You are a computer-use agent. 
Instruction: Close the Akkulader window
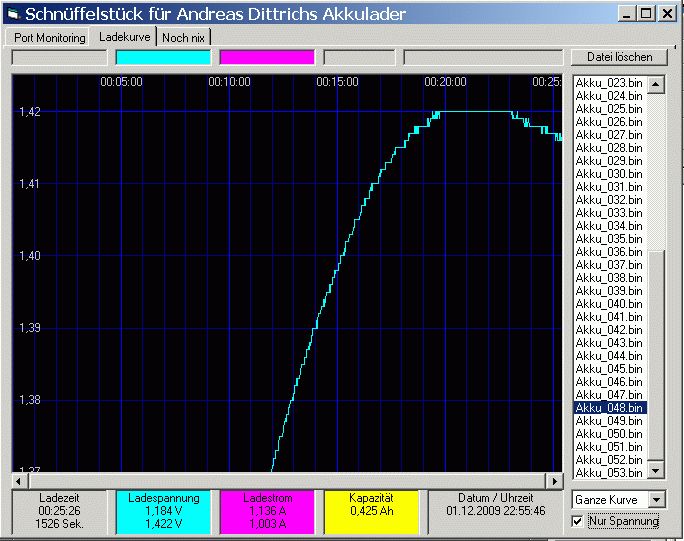pos(667,14)
